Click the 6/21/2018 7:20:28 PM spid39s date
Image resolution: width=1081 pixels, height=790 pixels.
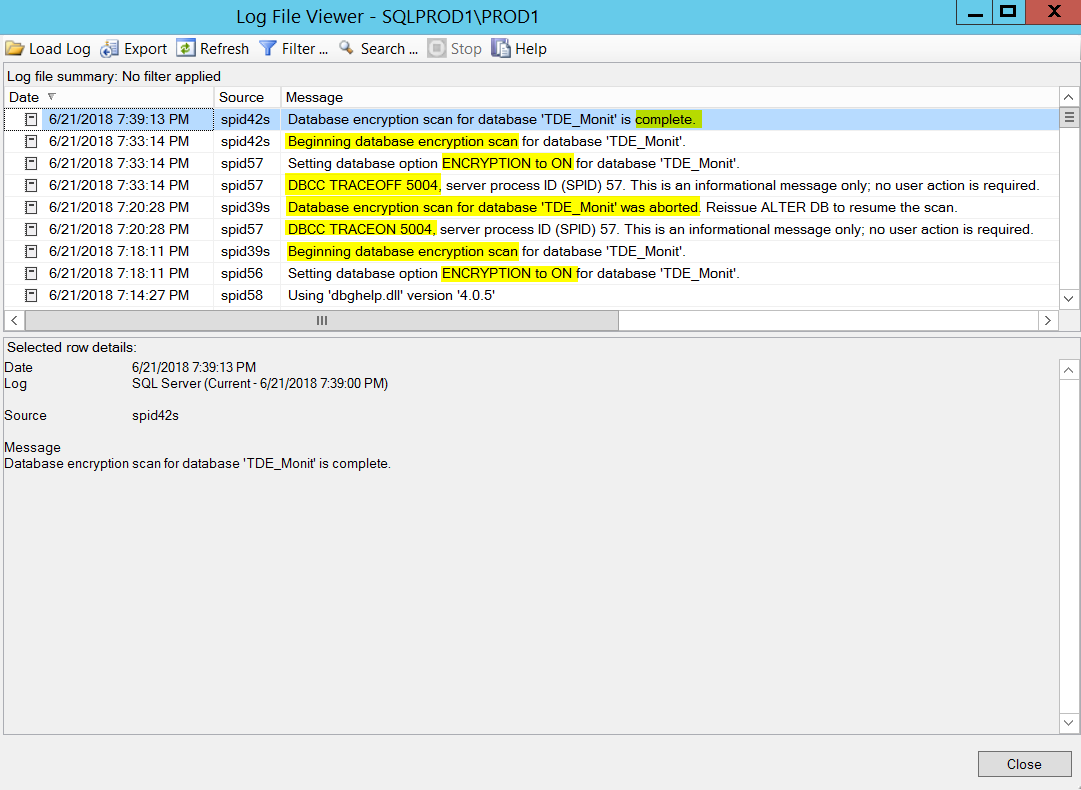(119, 207)
